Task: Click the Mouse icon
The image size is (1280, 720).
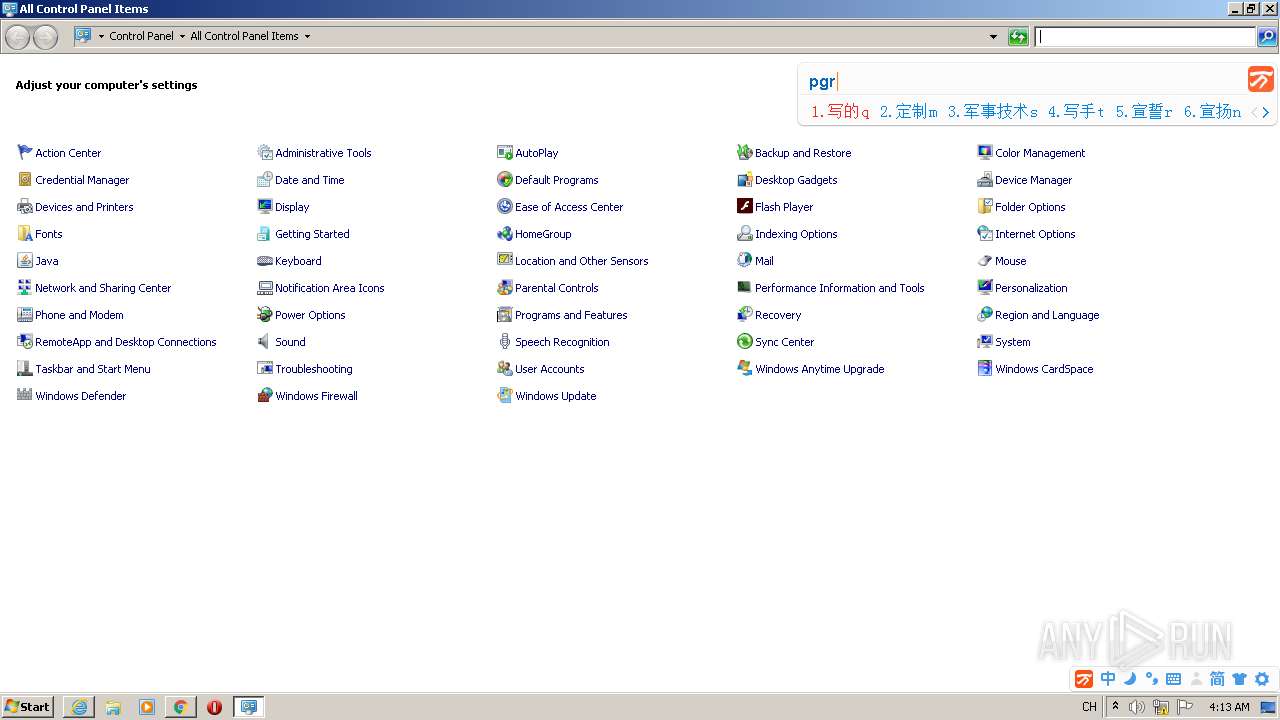Action: (985, 260)
